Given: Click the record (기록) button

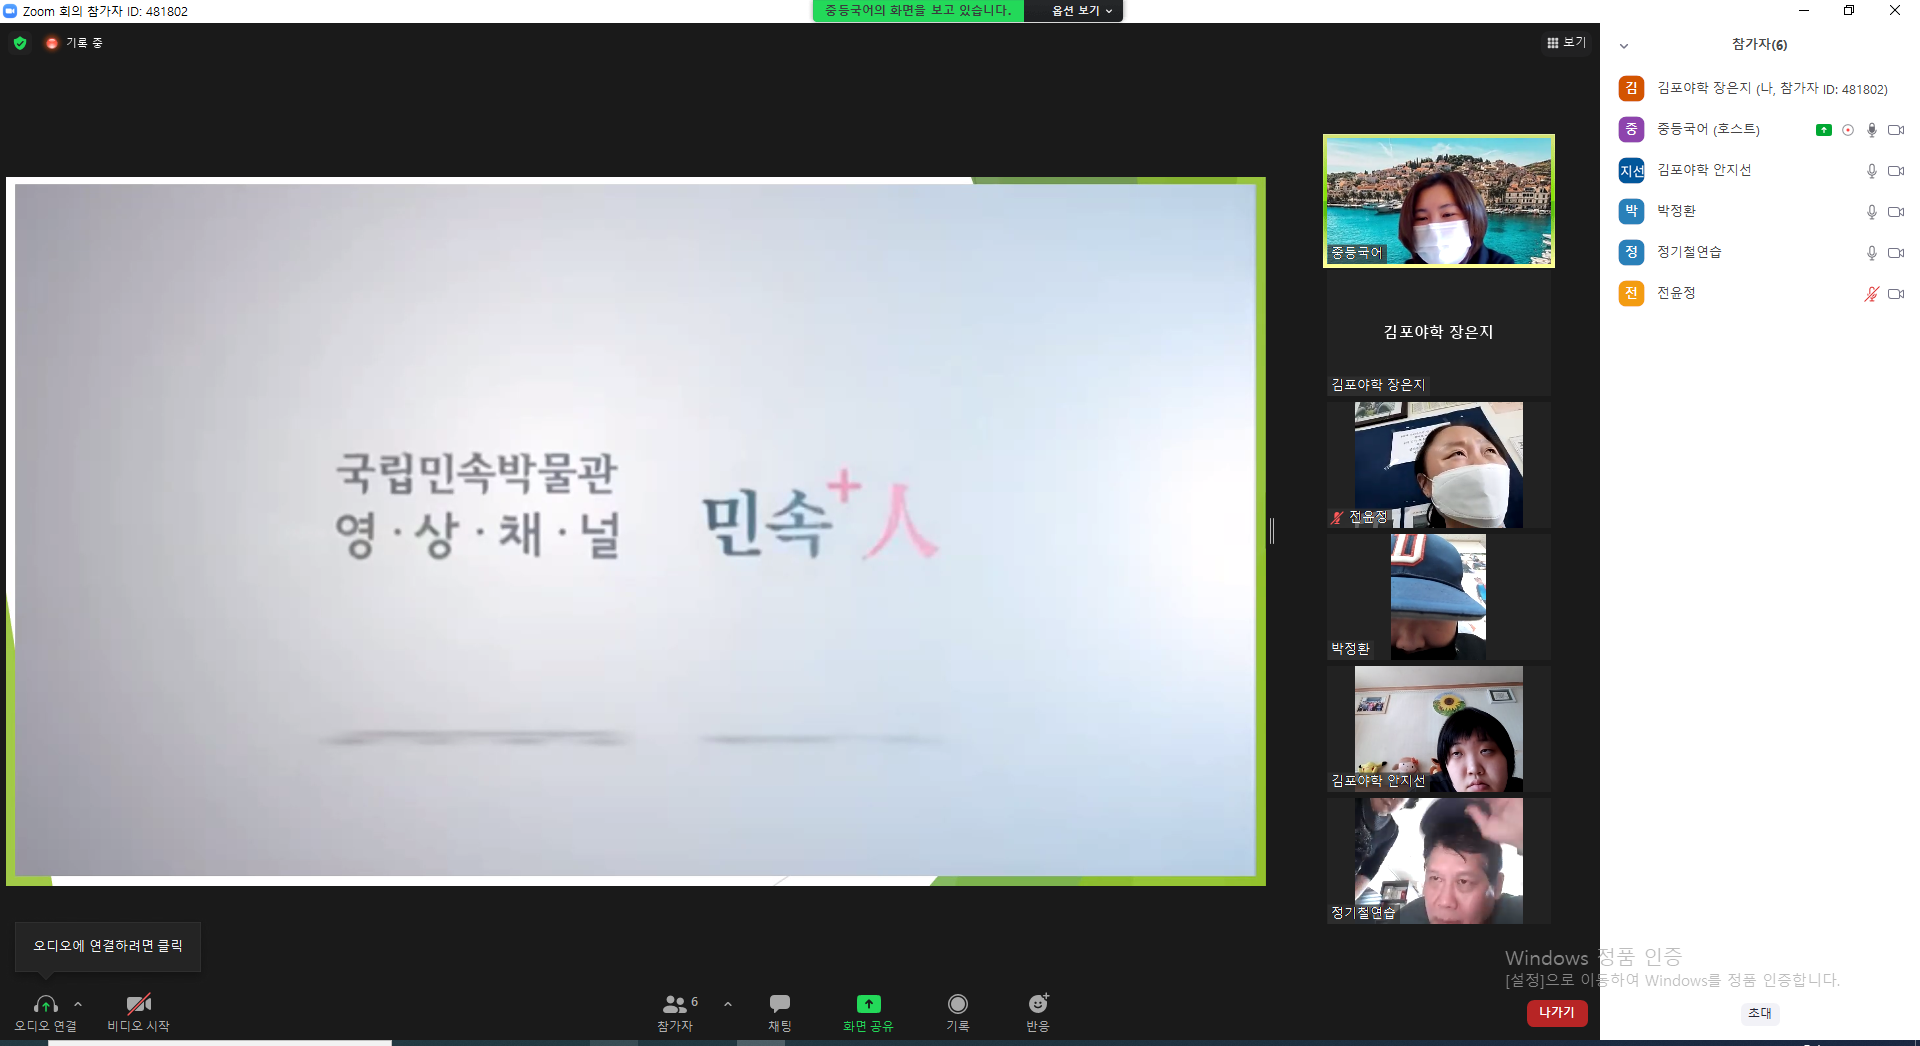Looking at the screenshot, I should 958,1012.
